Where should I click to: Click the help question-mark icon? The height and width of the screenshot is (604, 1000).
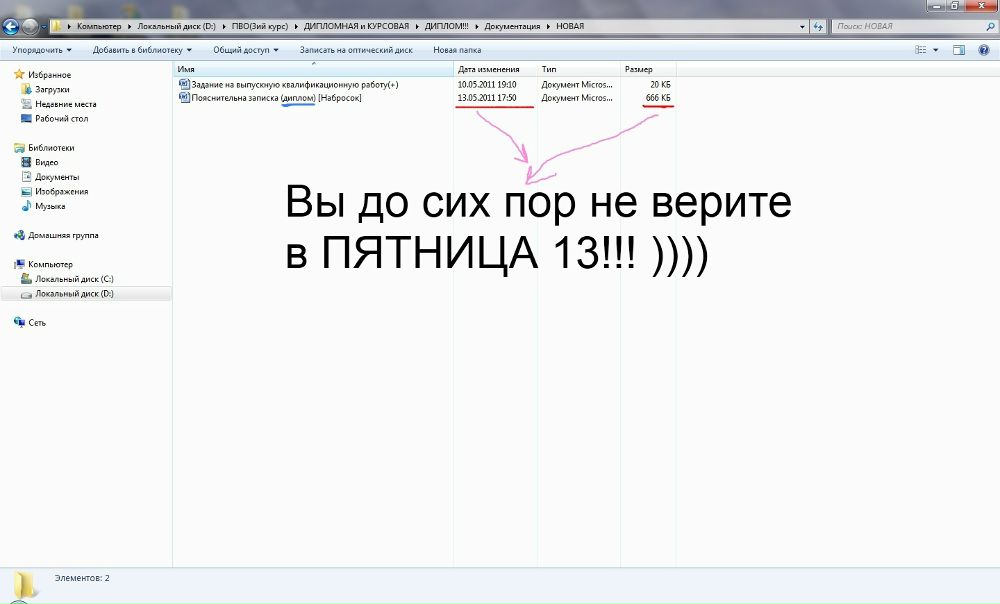[x=983, y=49]
